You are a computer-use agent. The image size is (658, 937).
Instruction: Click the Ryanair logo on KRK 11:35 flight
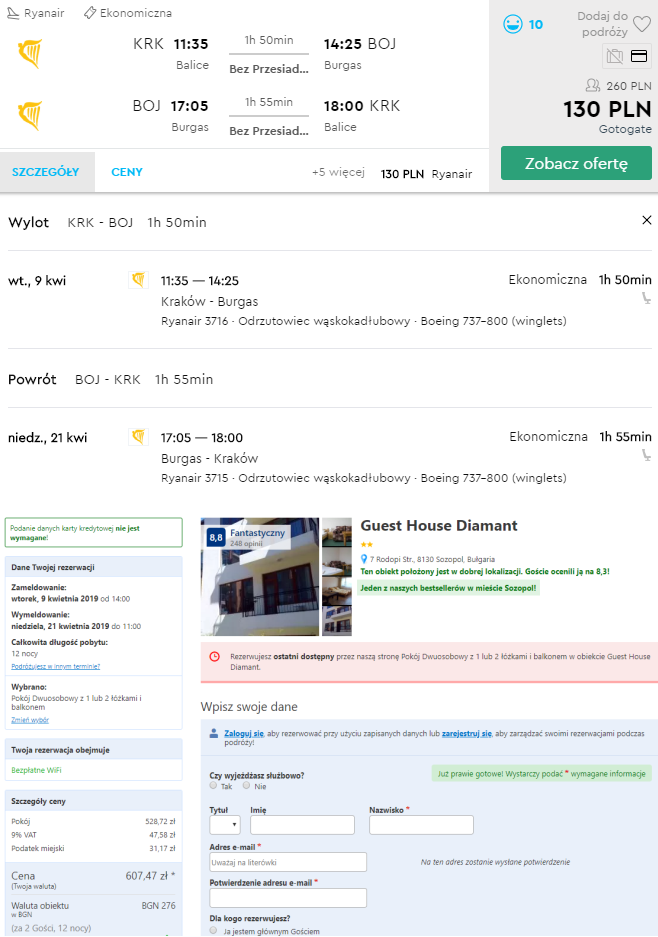[x=30, y=53]
